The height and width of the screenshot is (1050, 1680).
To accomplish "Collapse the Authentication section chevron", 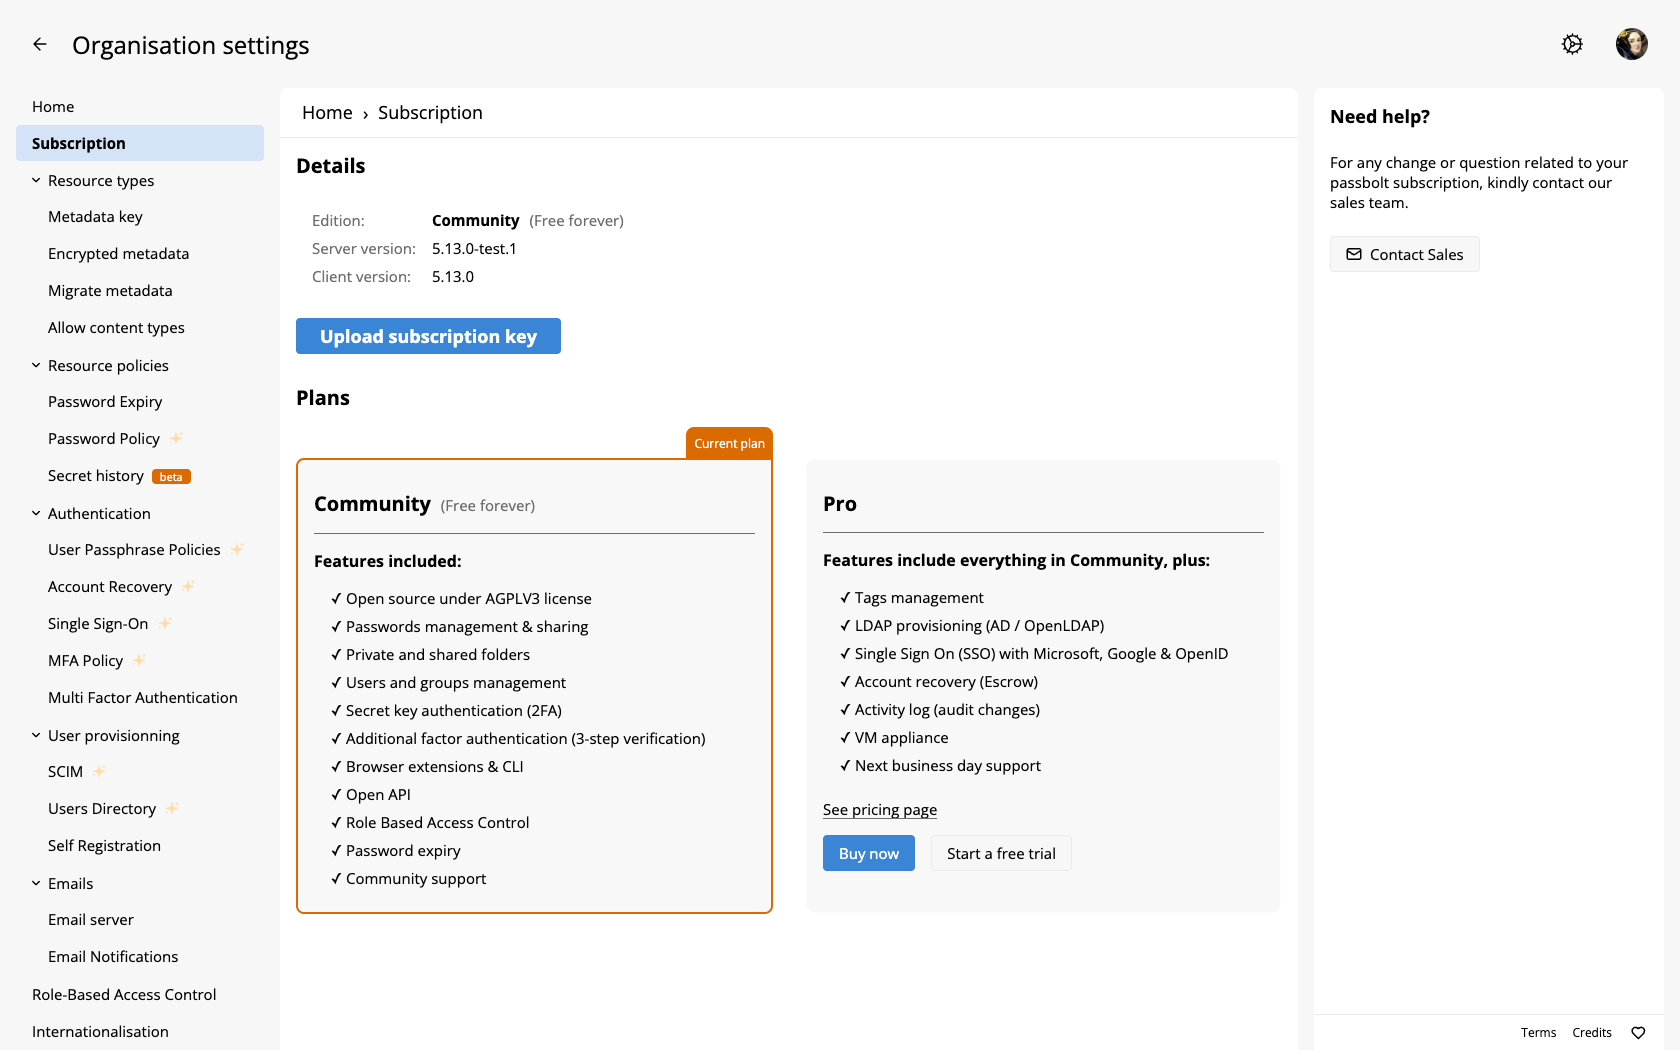I will point(36,513).
